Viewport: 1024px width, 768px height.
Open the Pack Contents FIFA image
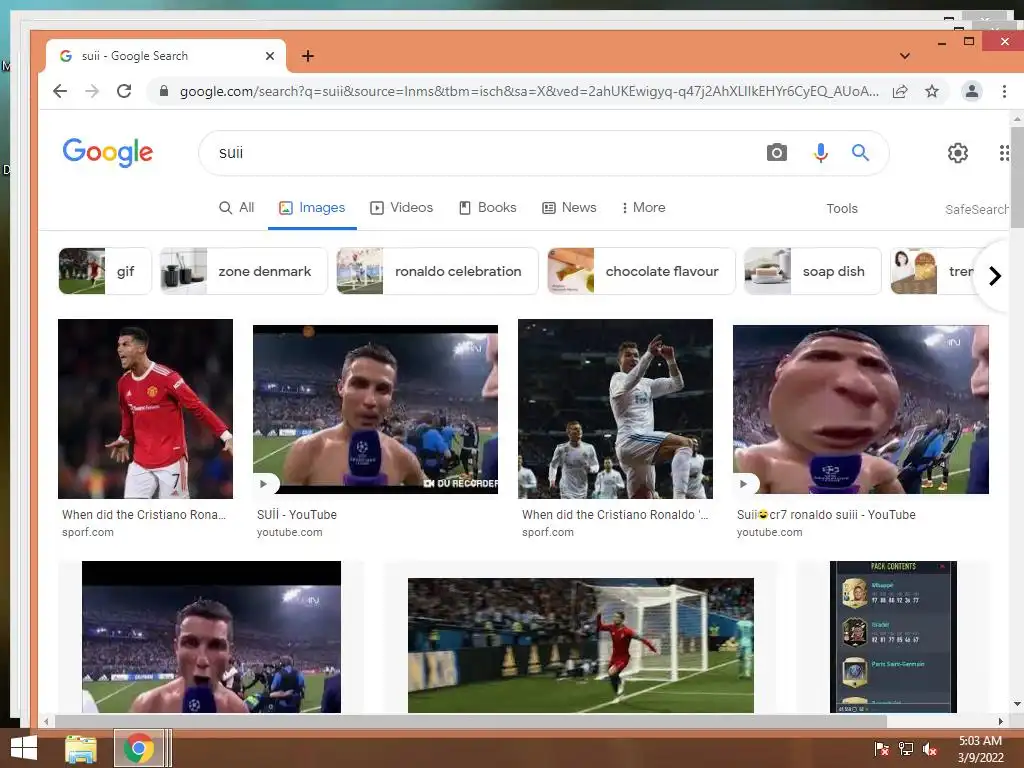tap(893, 637)
